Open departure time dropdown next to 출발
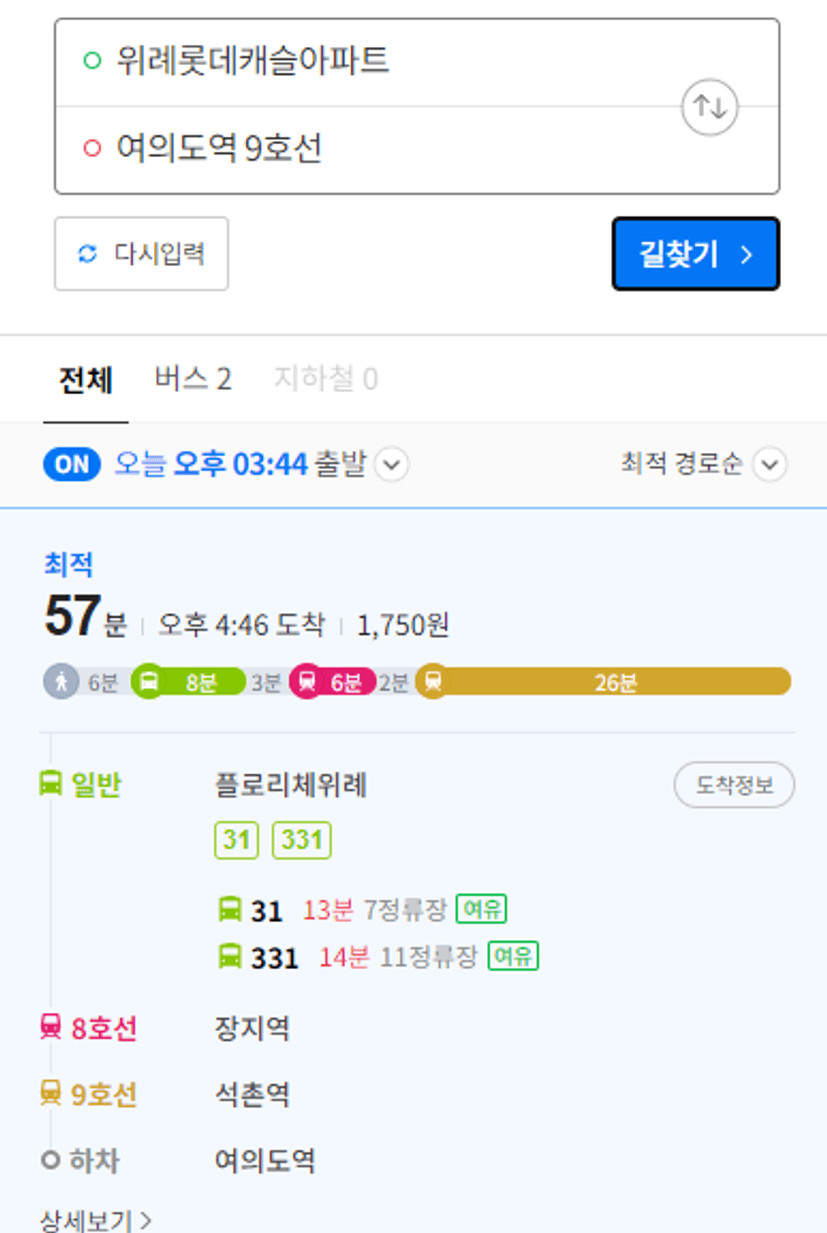The image size is (827, 1233). pos(392,465)
